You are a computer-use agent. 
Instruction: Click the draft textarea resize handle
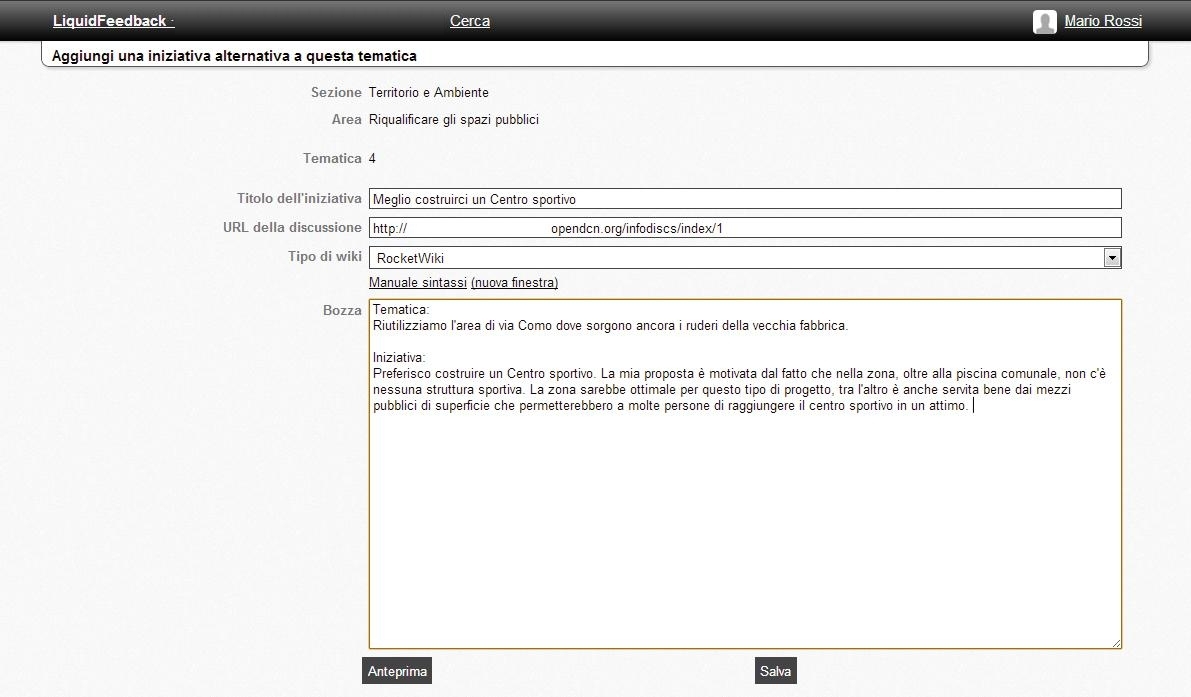tap(1116, 643)
